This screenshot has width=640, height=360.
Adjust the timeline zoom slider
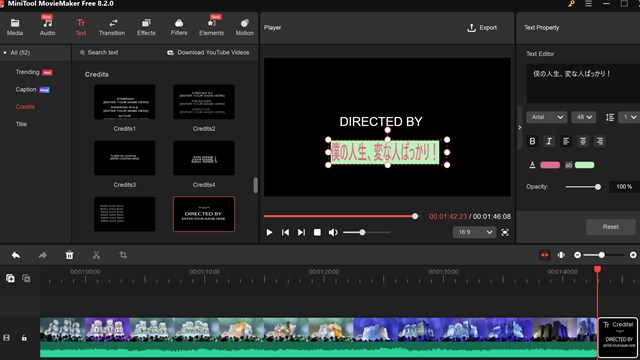[604, 255]
